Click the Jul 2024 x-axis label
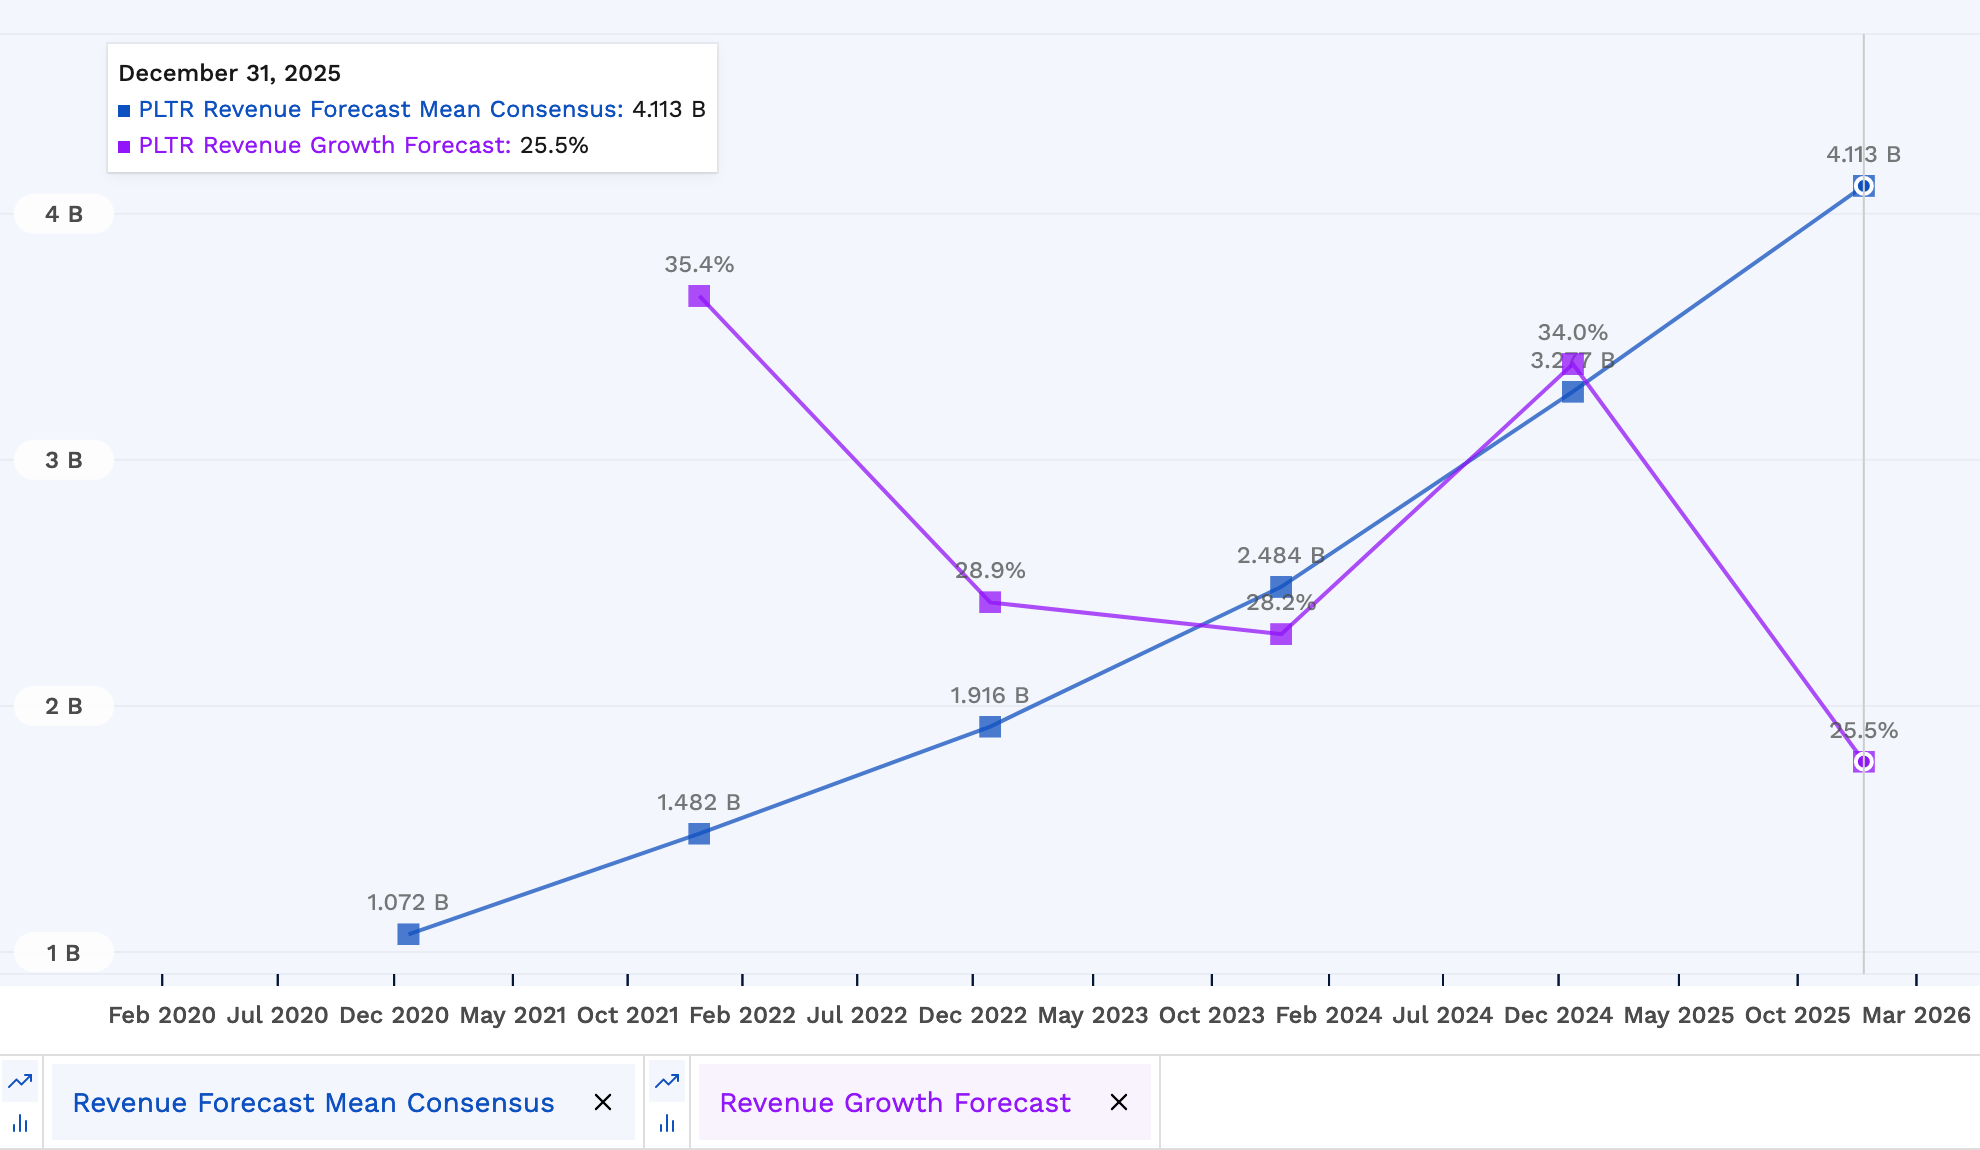Viewport: 1980px width, 1150px height. [1443, 1015]
